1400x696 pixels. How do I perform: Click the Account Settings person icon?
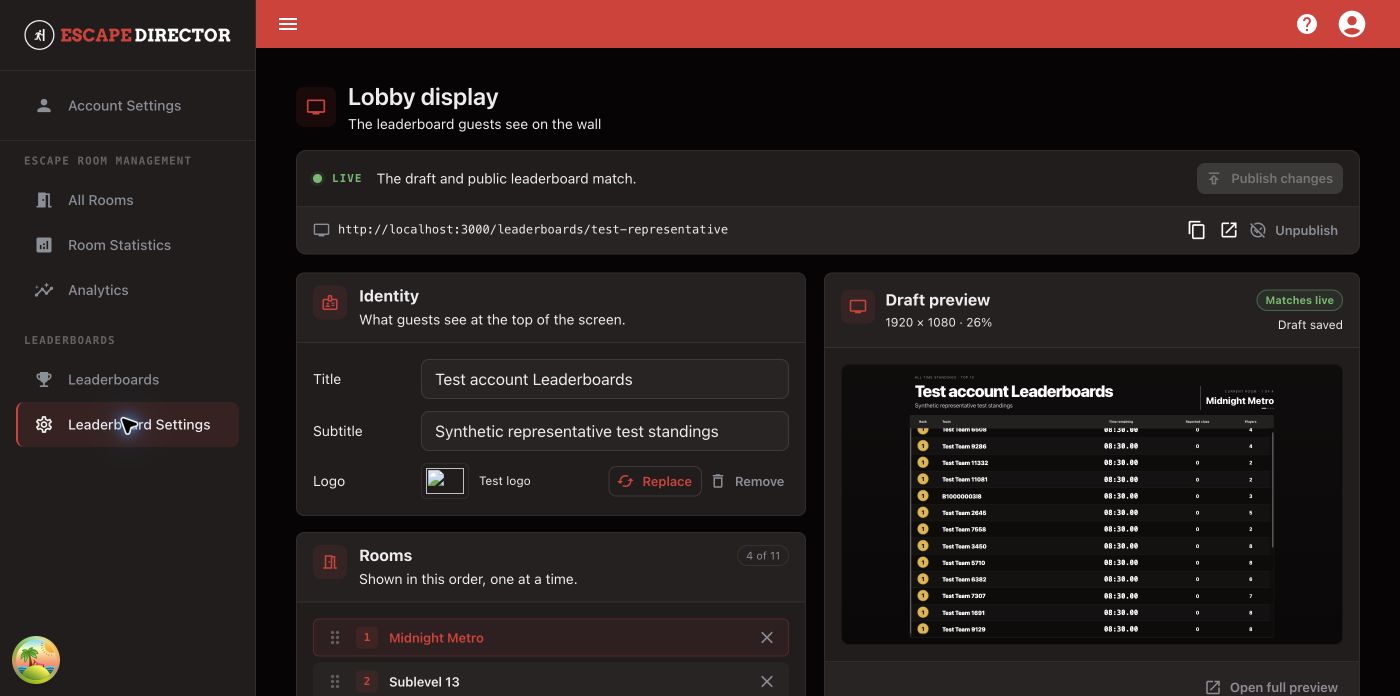(x=44, y=105)
